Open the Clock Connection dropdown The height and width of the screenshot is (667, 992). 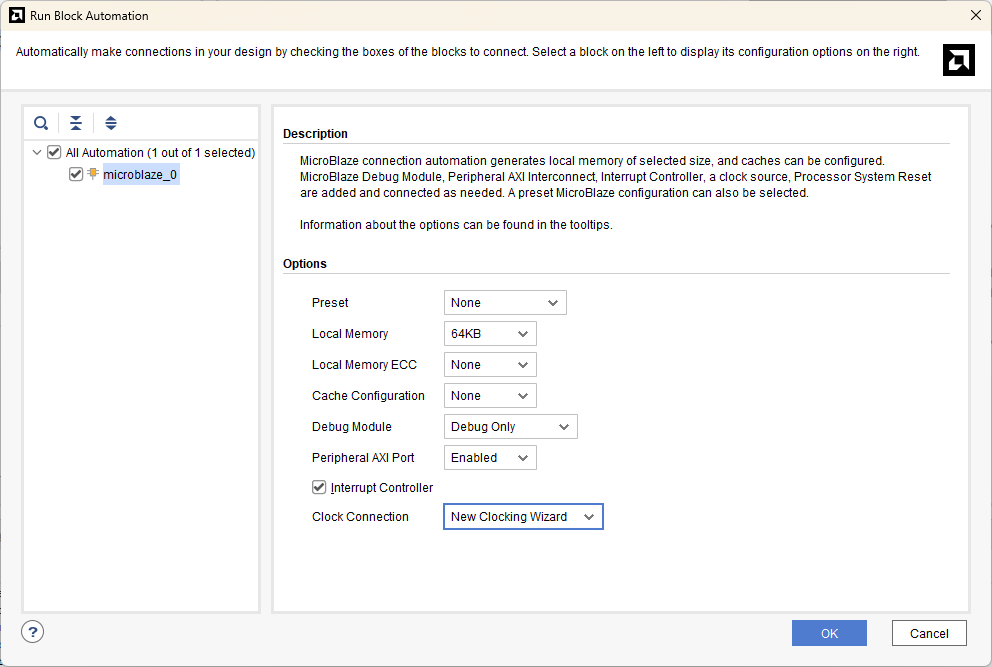pyautogui.click(x=523, y=517)
